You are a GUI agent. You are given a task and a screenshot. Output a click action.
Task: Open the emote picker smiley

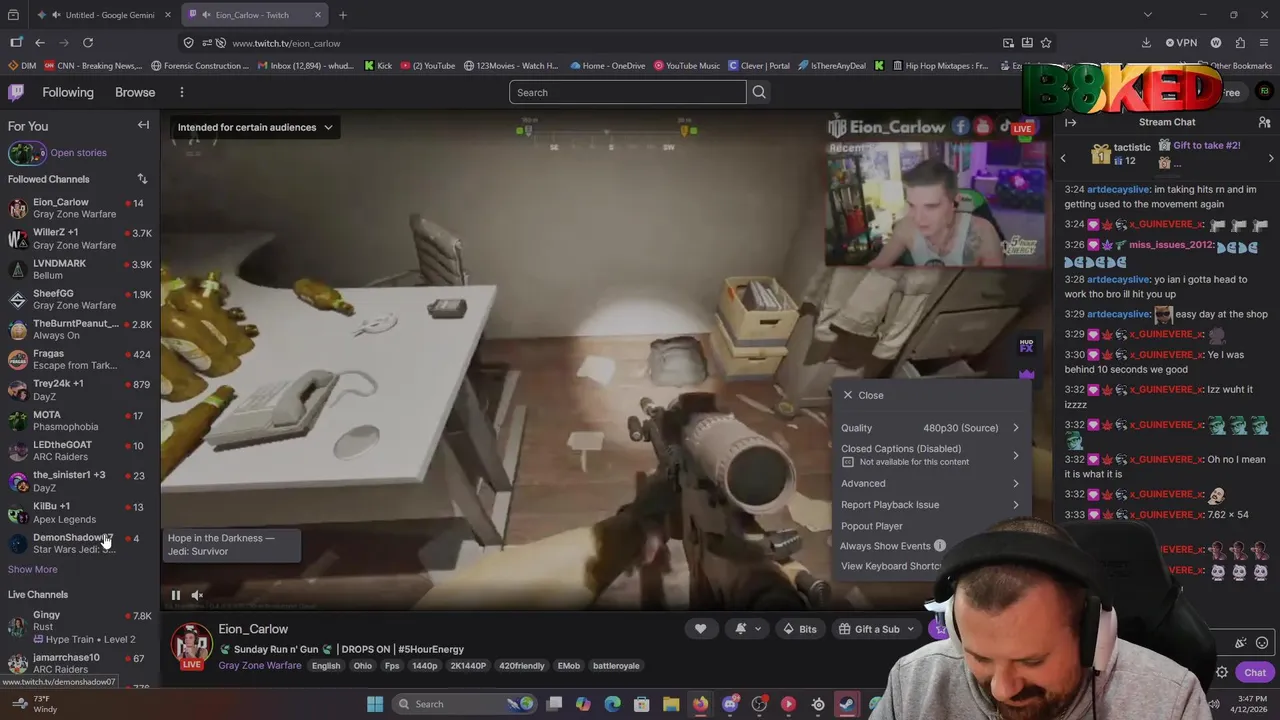click(x=1262, y=643)
